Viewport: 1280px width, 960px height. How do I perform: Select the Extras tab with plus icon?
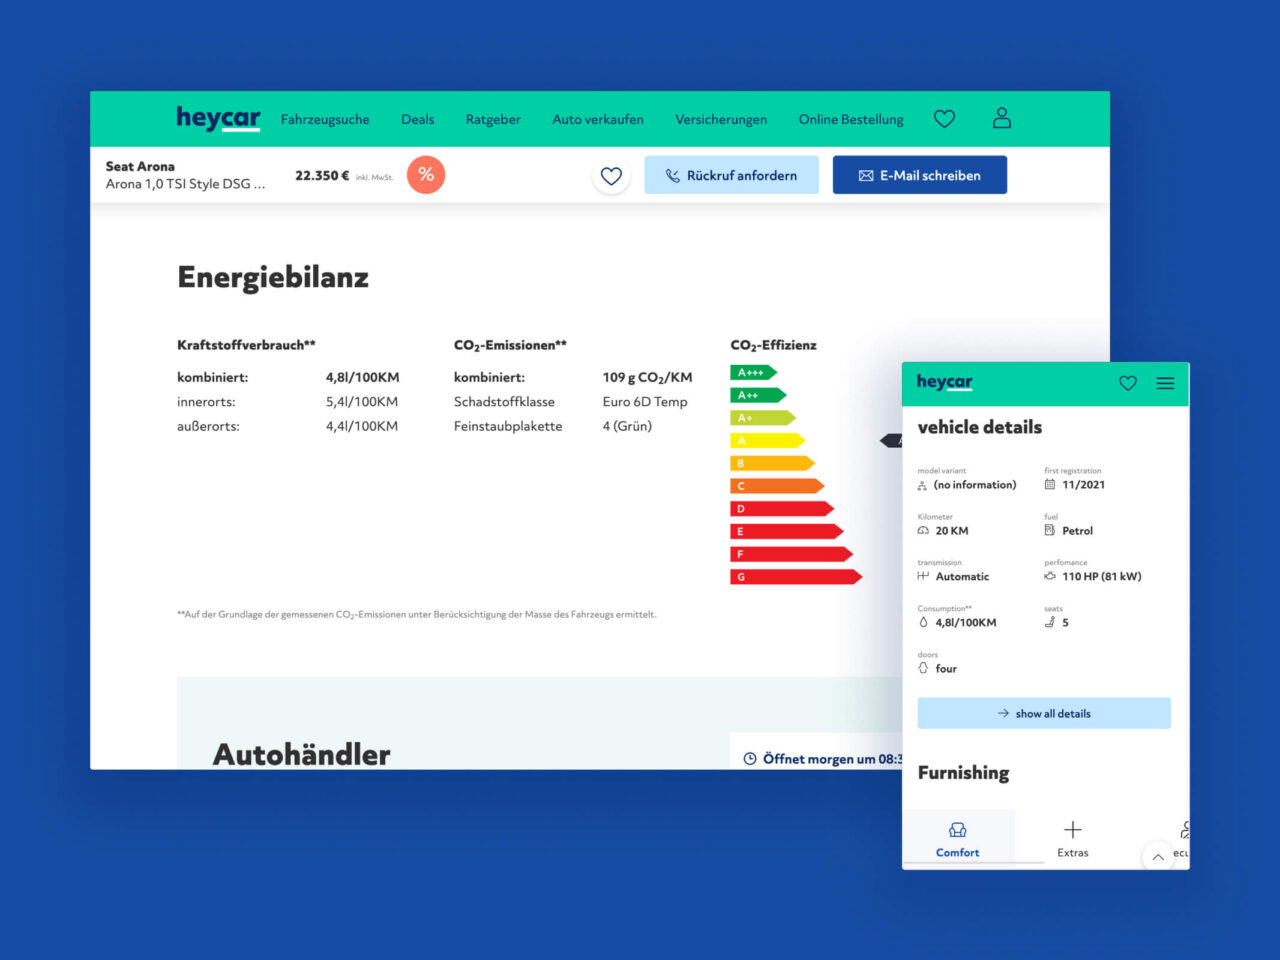[x=1072, y=839]
